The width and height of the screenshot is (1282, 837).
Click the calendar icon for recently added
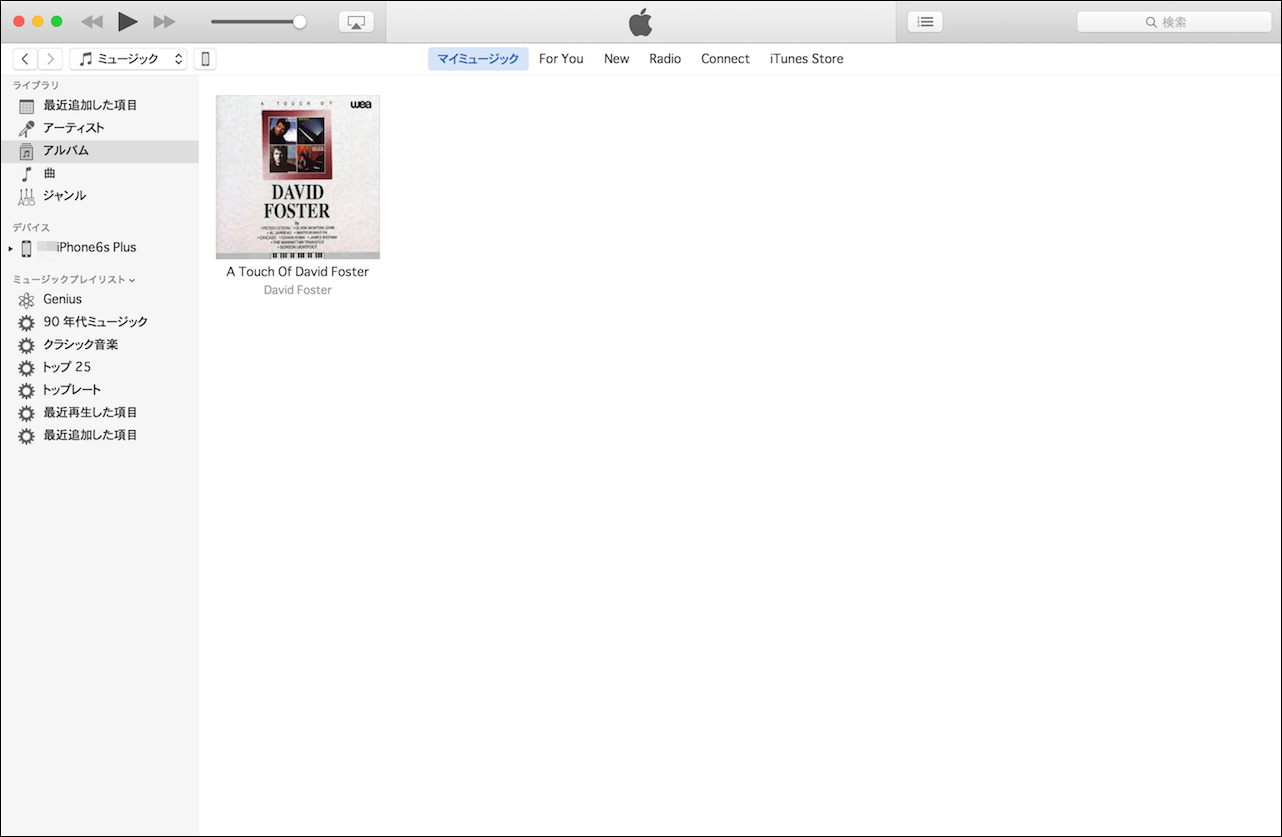coord(27,106)
